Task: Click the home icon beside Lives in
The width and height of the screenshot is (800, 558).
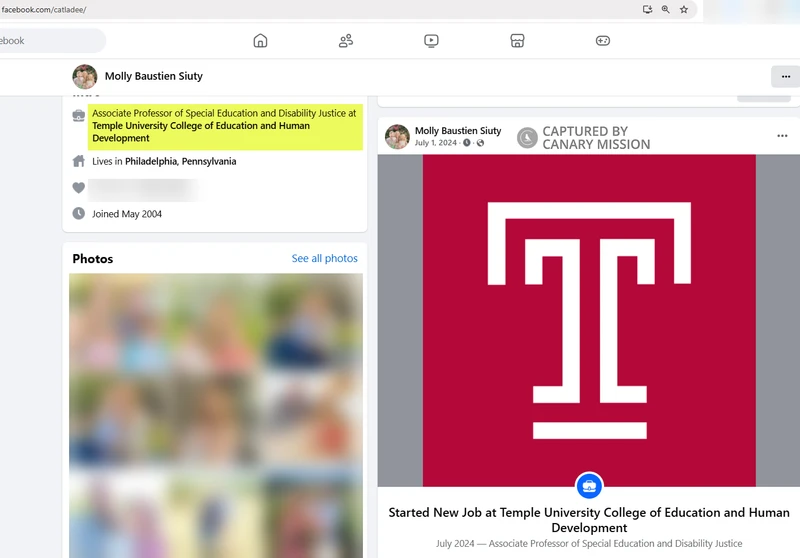Action: 79,161
